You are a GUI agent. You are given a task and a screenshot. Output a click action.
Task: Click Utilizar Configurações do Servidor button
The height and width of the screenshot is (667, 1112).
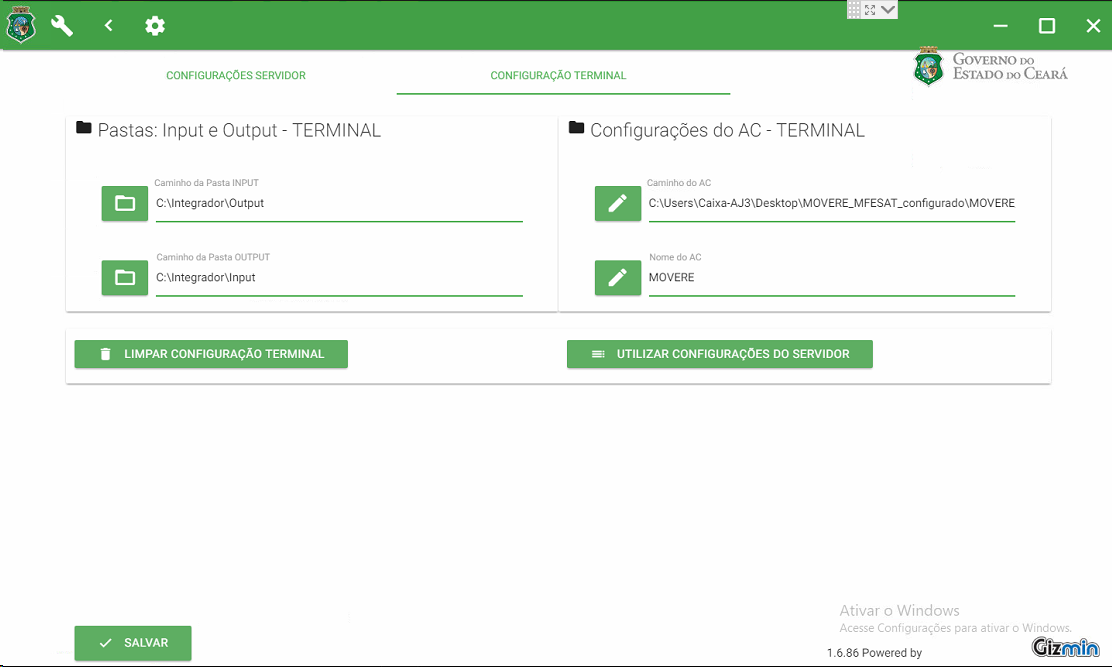[x=720, y=354]
